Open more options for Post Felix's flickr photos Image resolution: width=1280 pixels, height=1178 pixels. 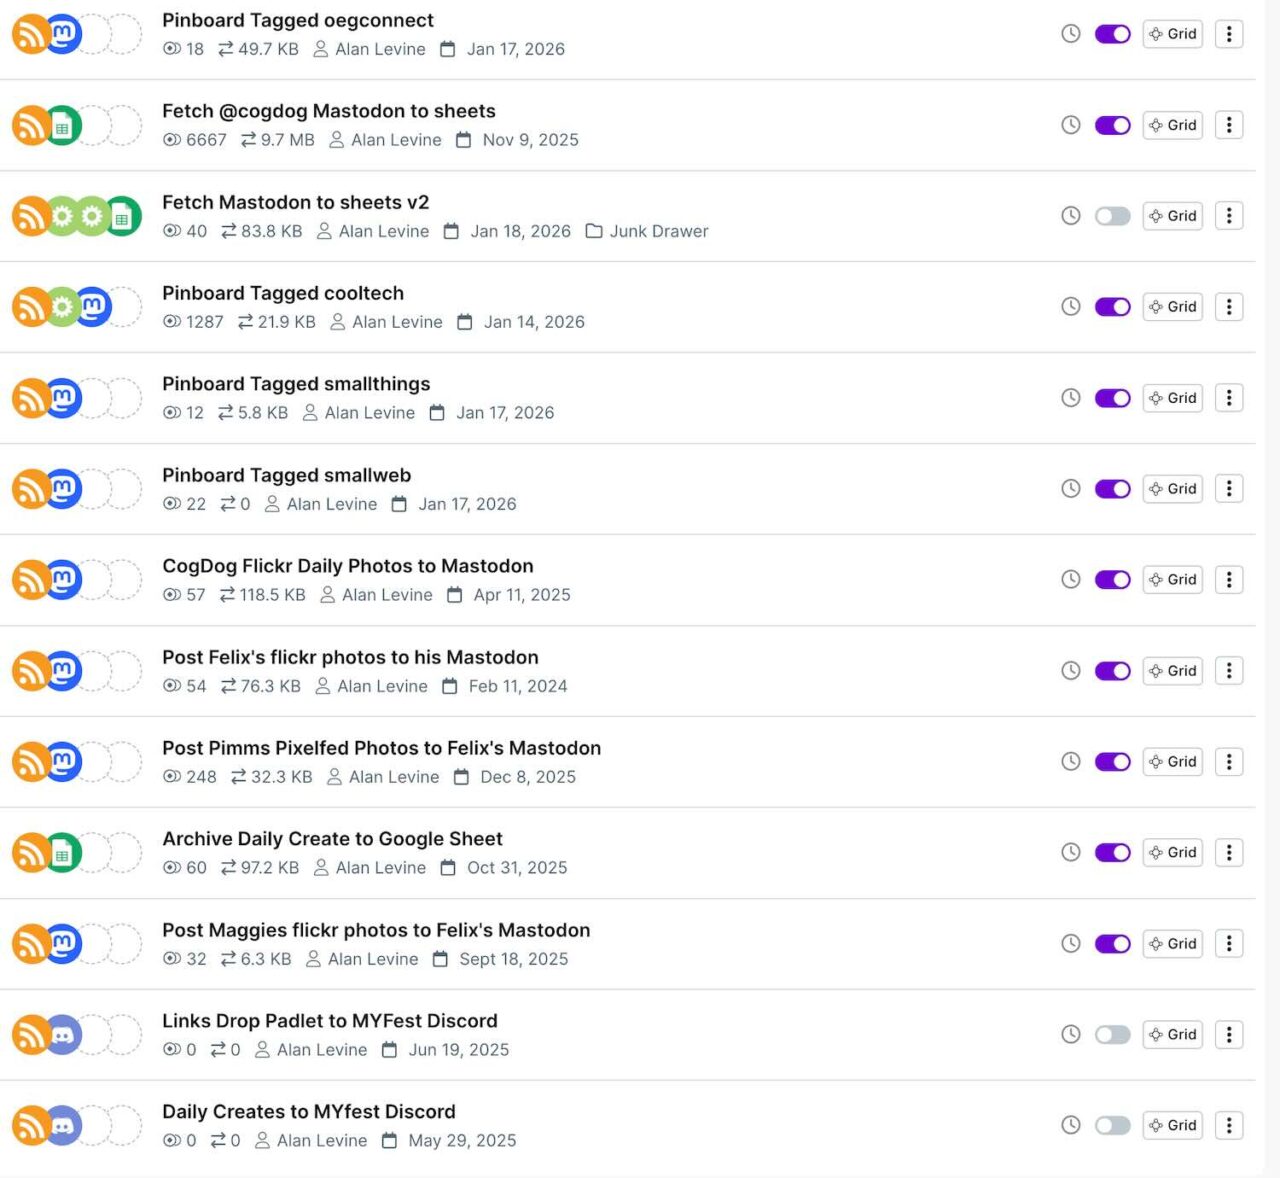(1229, 671)
